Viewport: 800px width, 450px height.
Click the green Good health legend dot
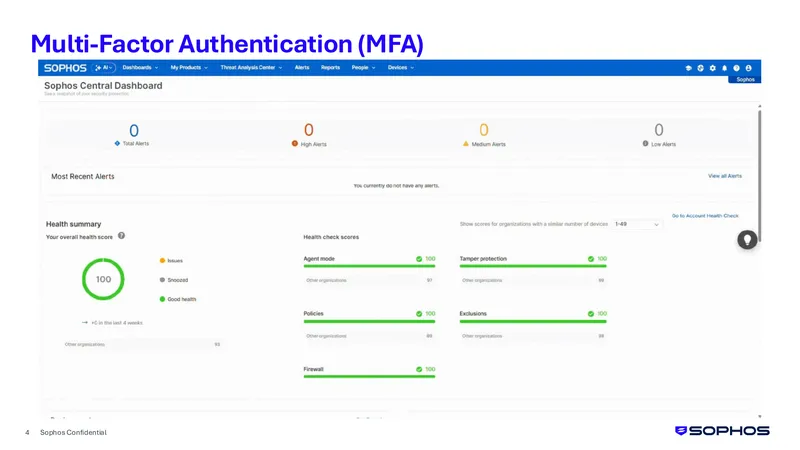[162, 299]
